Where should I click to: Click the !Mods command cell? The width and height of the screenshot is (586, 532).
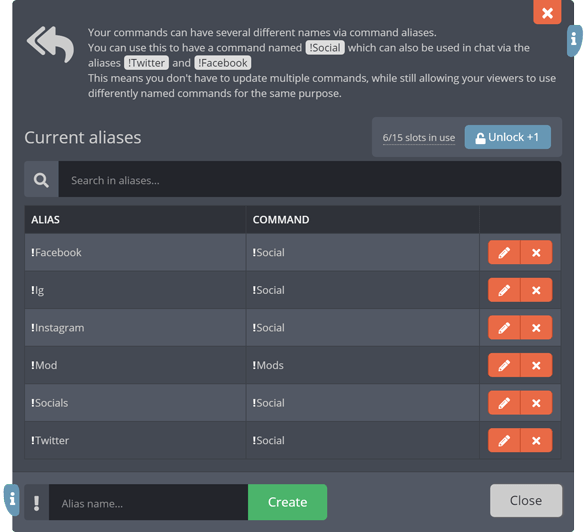(x=363, y=365)
